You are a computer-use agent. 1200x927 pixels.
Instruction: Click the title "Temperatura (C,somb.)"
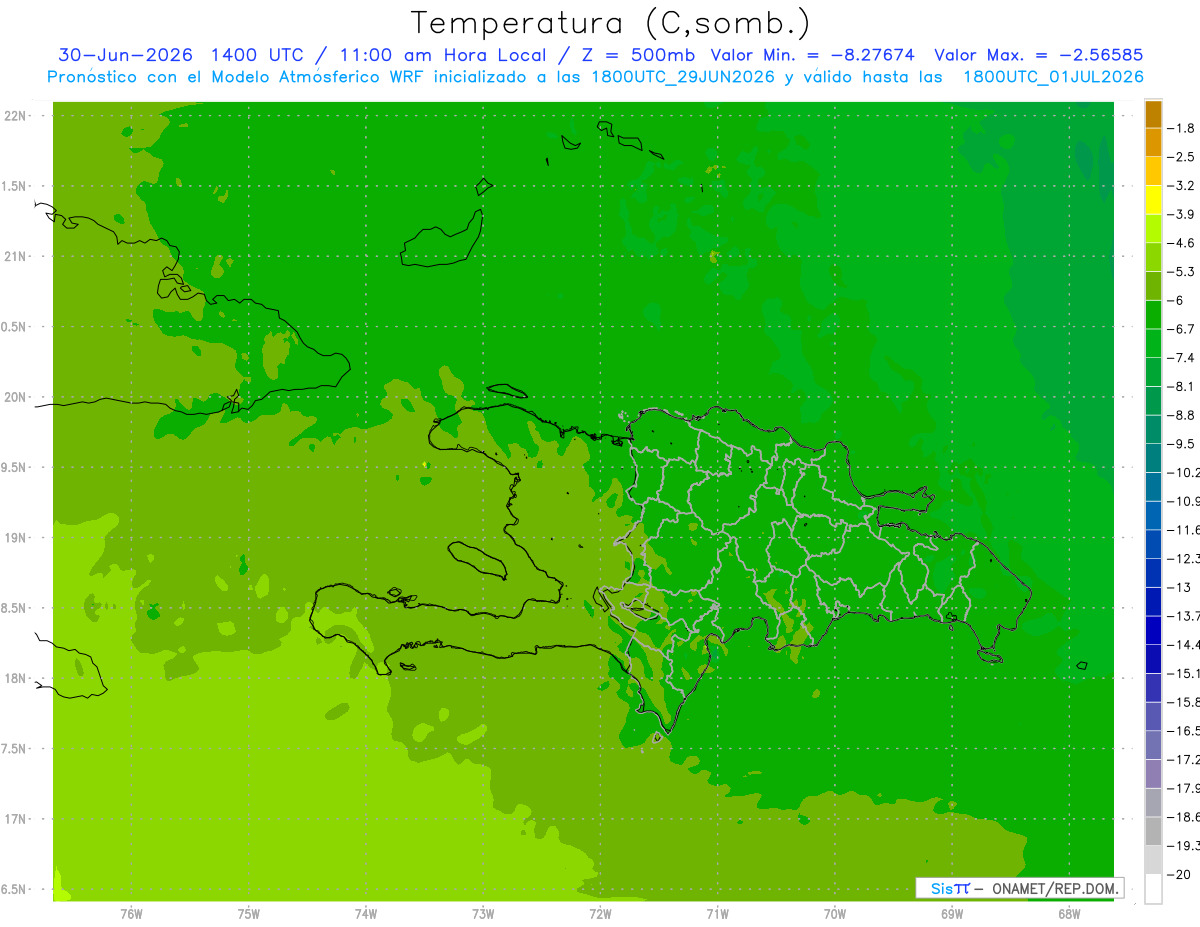pos(611,23)
